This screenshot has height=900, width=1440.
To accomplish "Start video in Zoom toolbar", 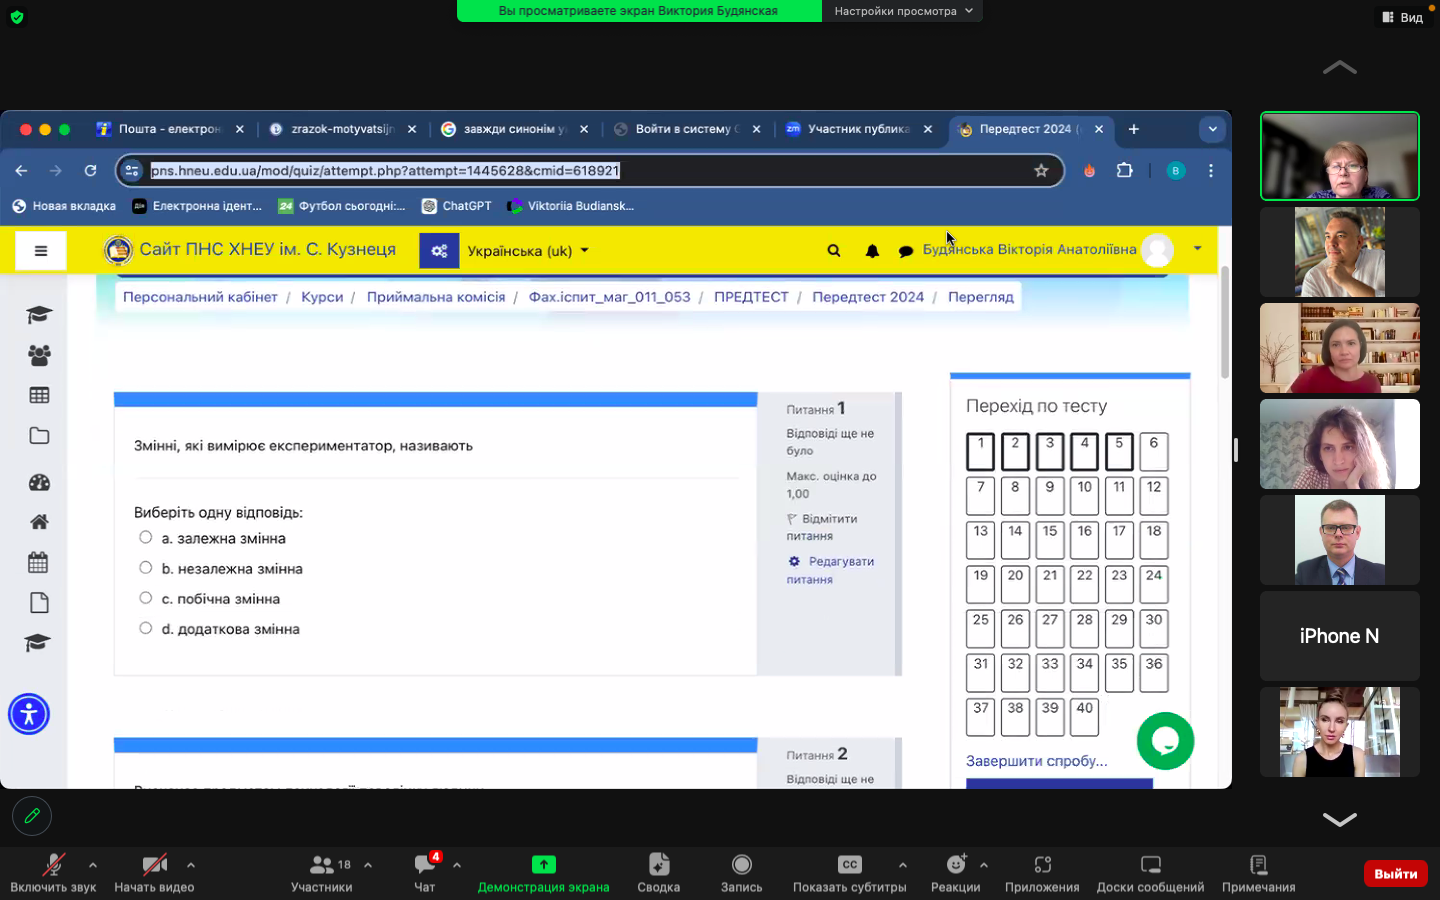I will coord(154,872).
